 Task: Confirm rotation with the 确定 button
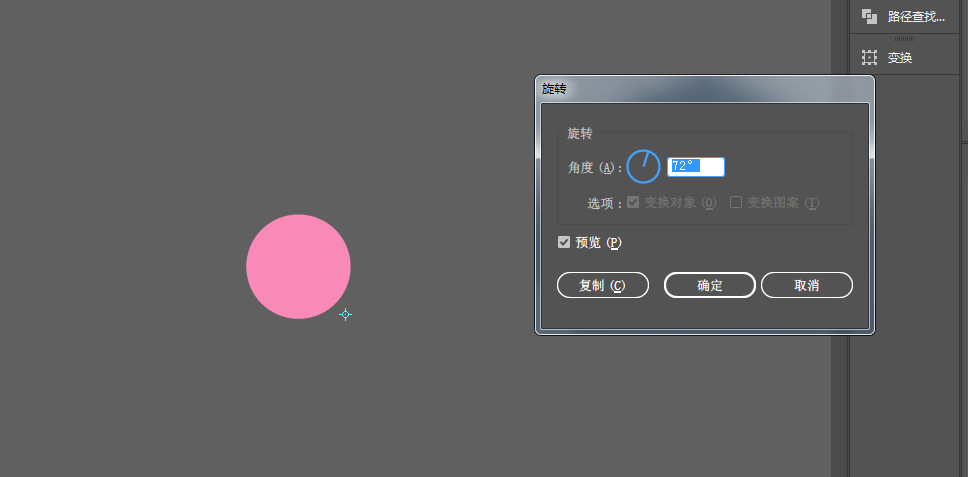[709, 285]
